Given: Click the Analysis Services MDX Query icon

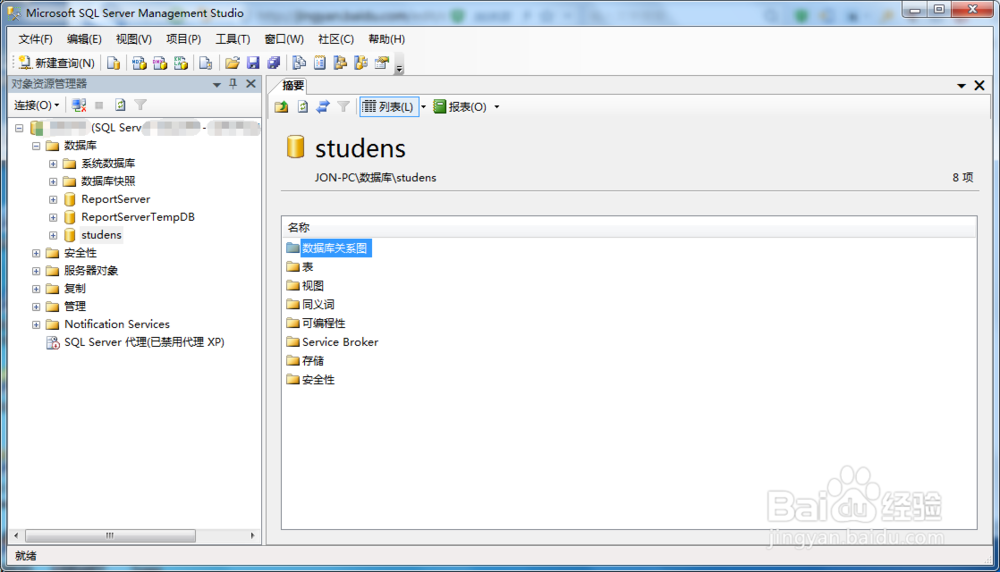Looking at the screenshot, I should (x=139, y=62).
